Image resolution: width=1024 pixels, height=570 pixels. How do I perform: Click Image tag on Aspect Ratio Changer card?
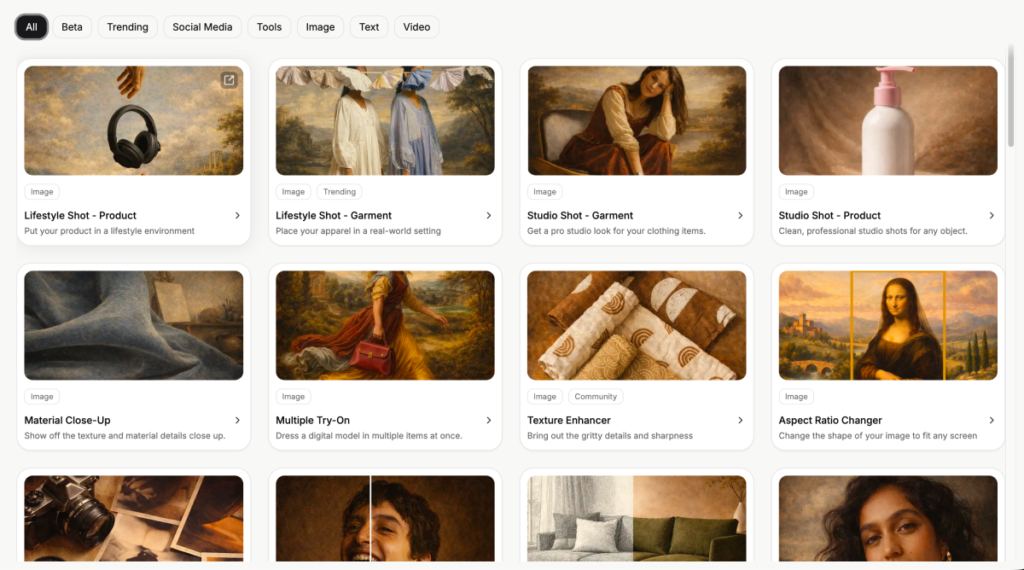click(796, 397)
